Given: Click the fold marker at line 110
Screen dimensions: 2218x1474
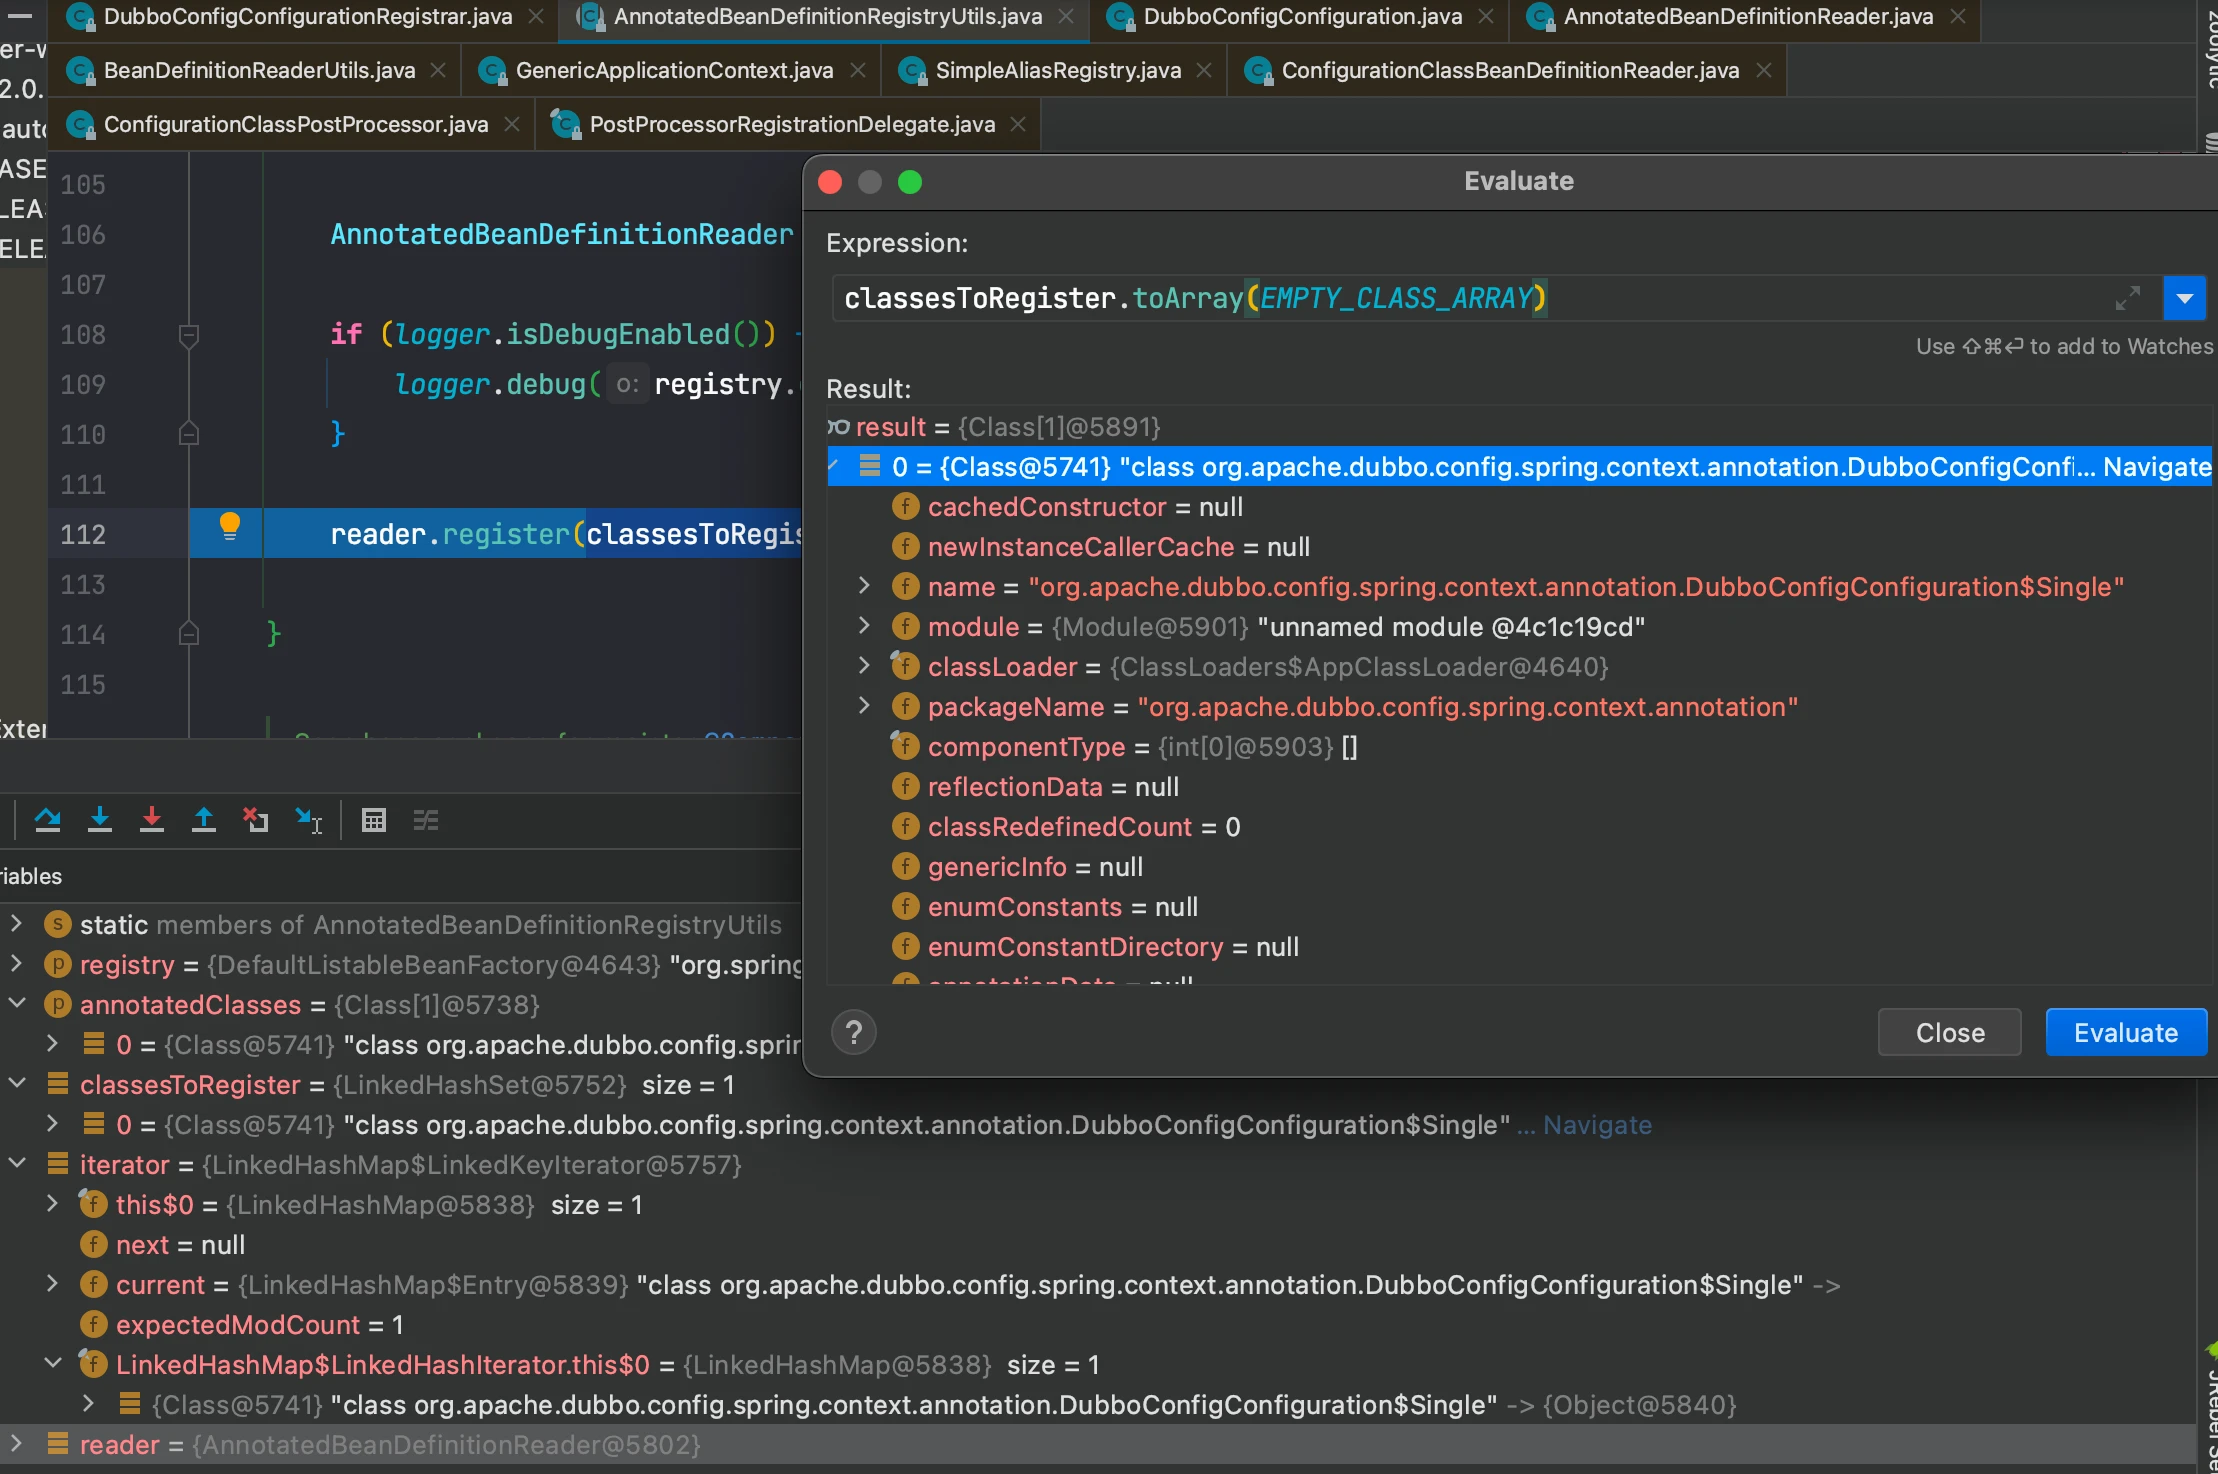Looking at the screenshot, I should 188,434.
